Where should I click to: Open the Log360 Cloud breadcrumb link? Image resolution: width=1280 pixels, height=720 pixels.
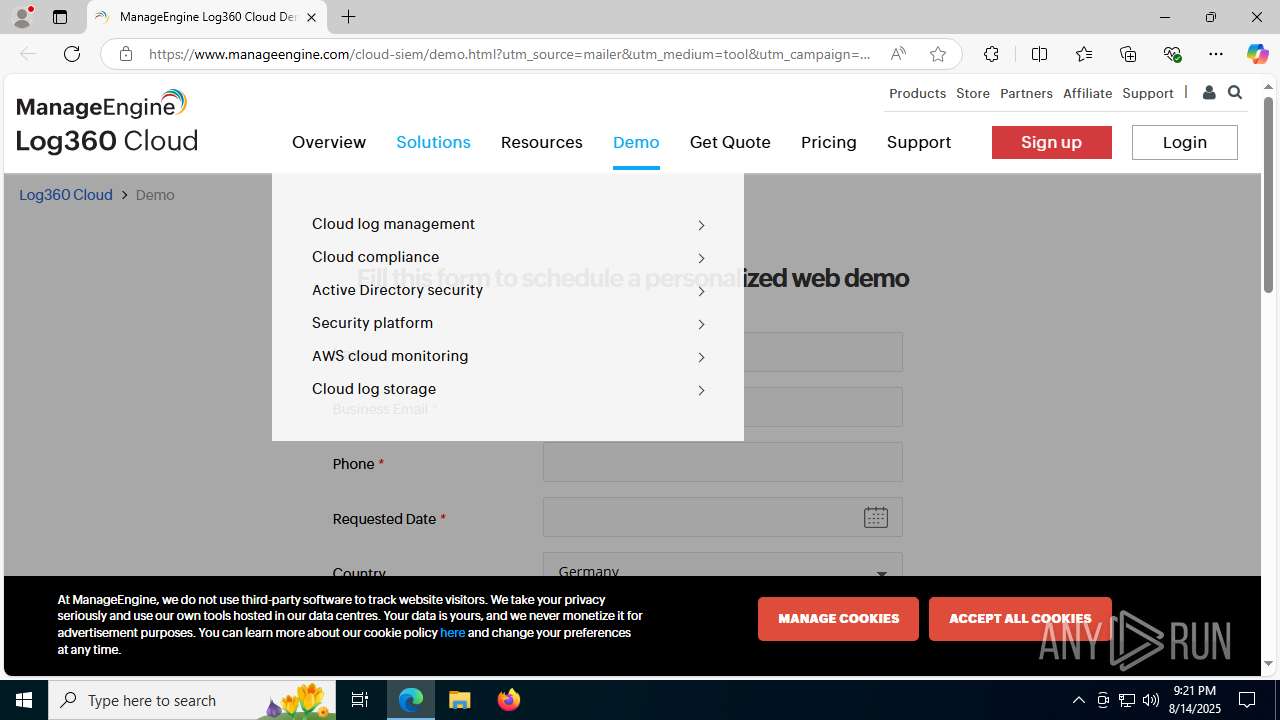pyautogui.click(x=66, y=195)
